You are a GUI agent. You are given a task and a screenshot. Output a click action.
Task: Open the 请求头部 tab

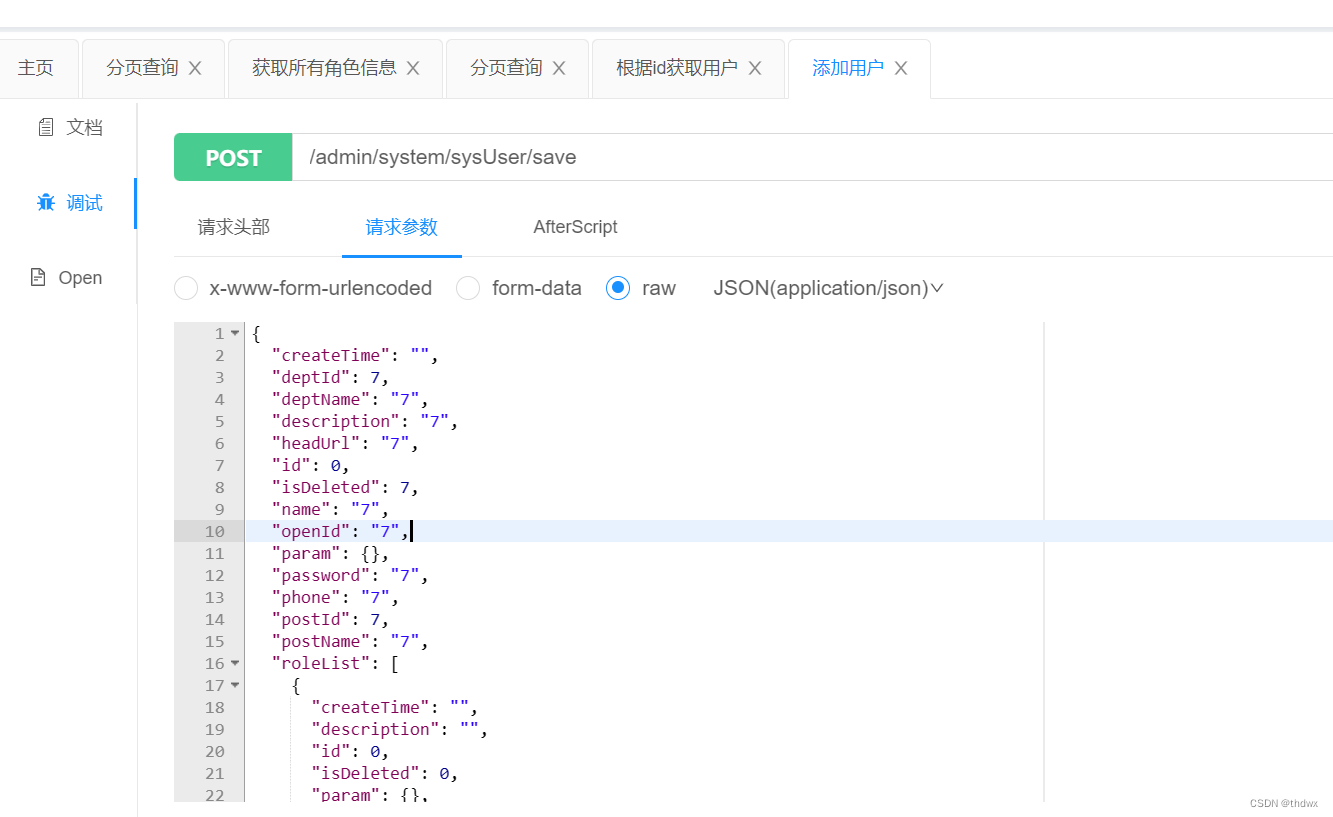(234, 227)
